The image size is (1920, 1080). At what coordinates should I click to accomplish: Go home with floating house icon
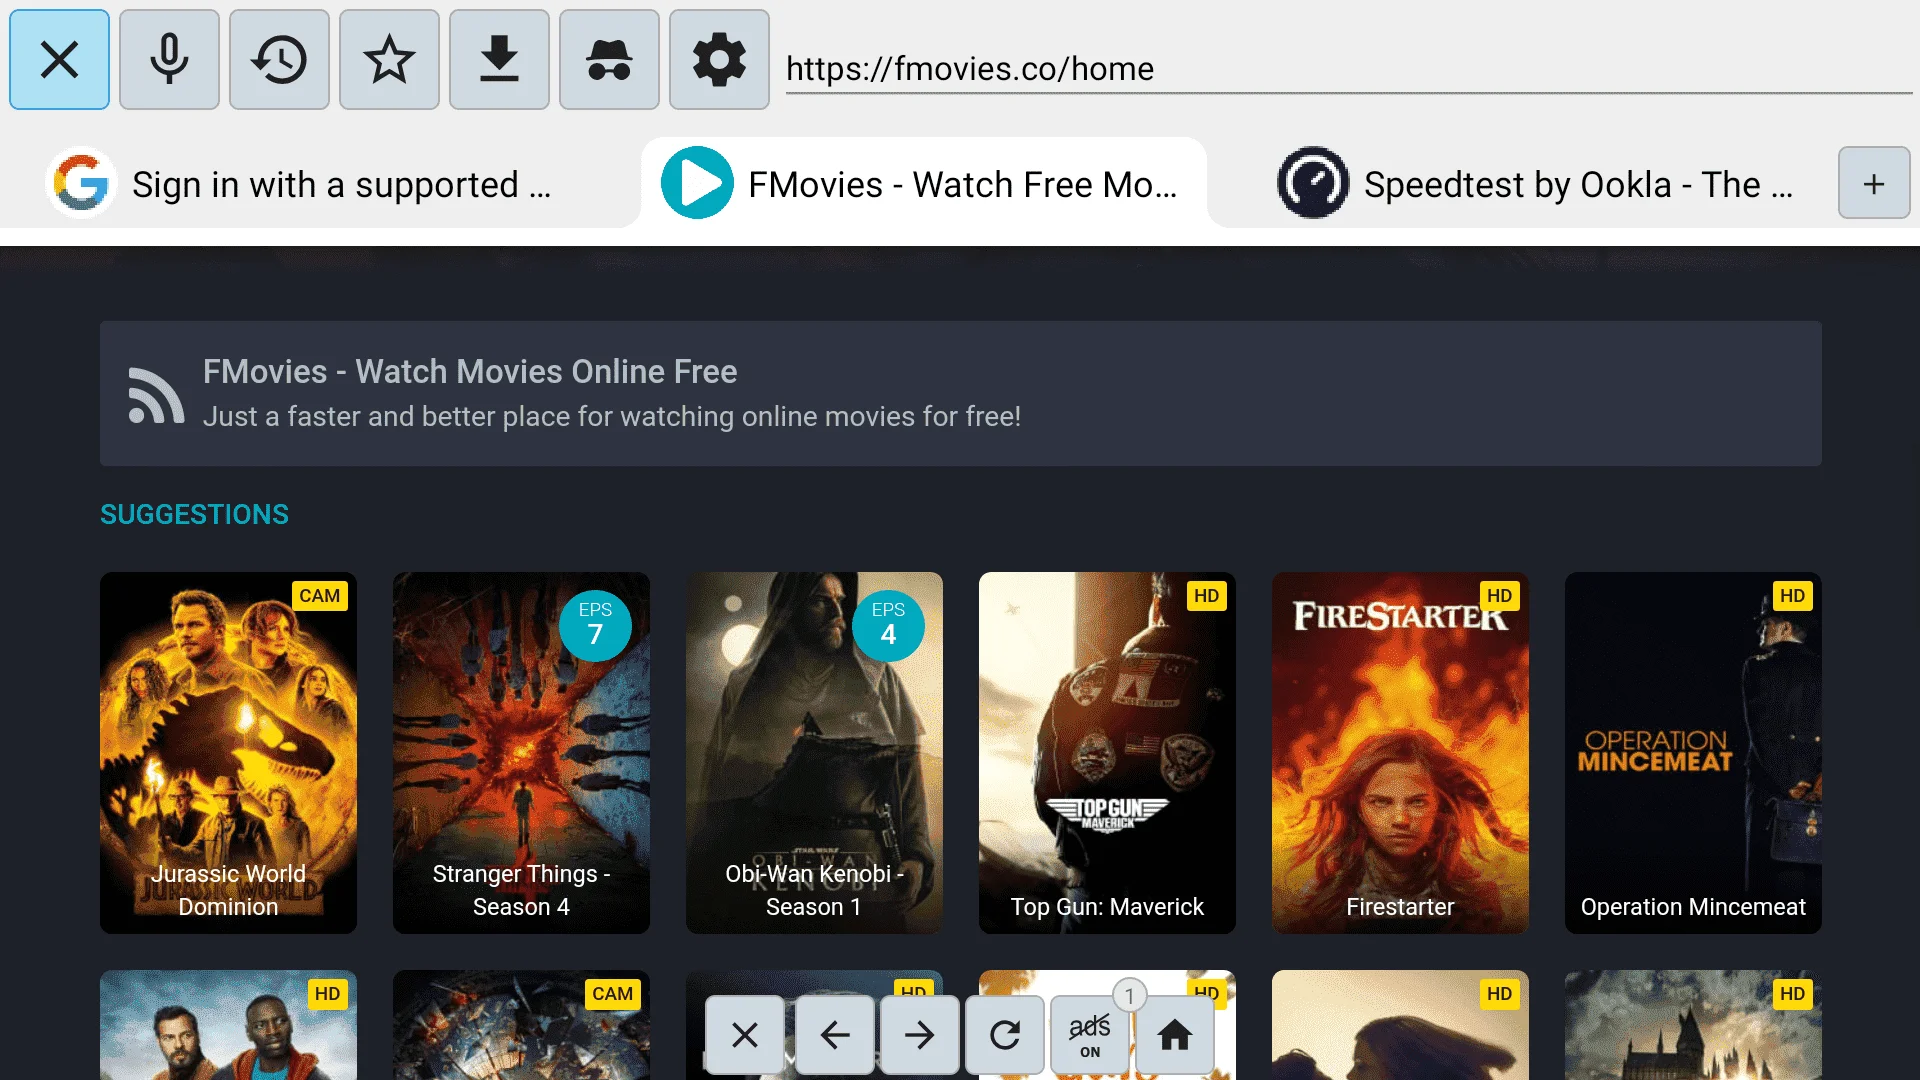click(1175, 1035)
